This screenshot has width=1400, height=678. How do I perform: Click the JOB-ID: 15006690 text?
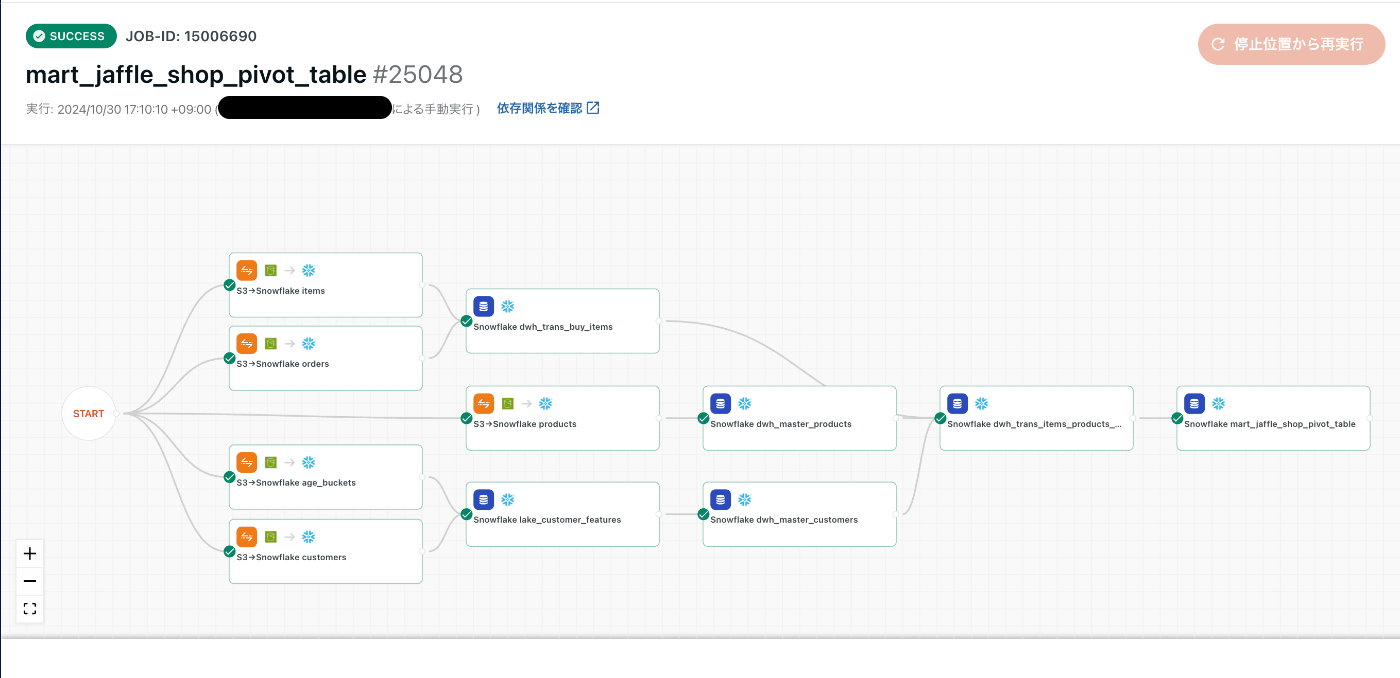coord(191,36)
